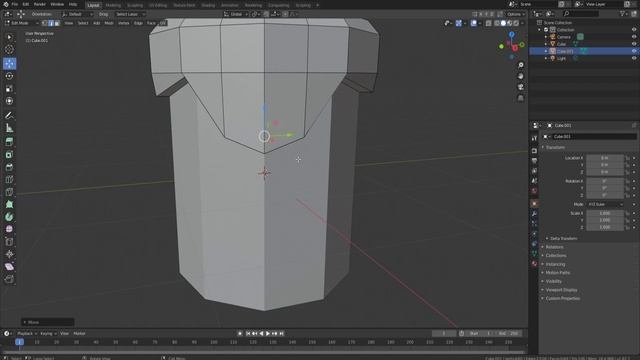
Task: Enable vertex select mode
Action: (x=44, y=23)
